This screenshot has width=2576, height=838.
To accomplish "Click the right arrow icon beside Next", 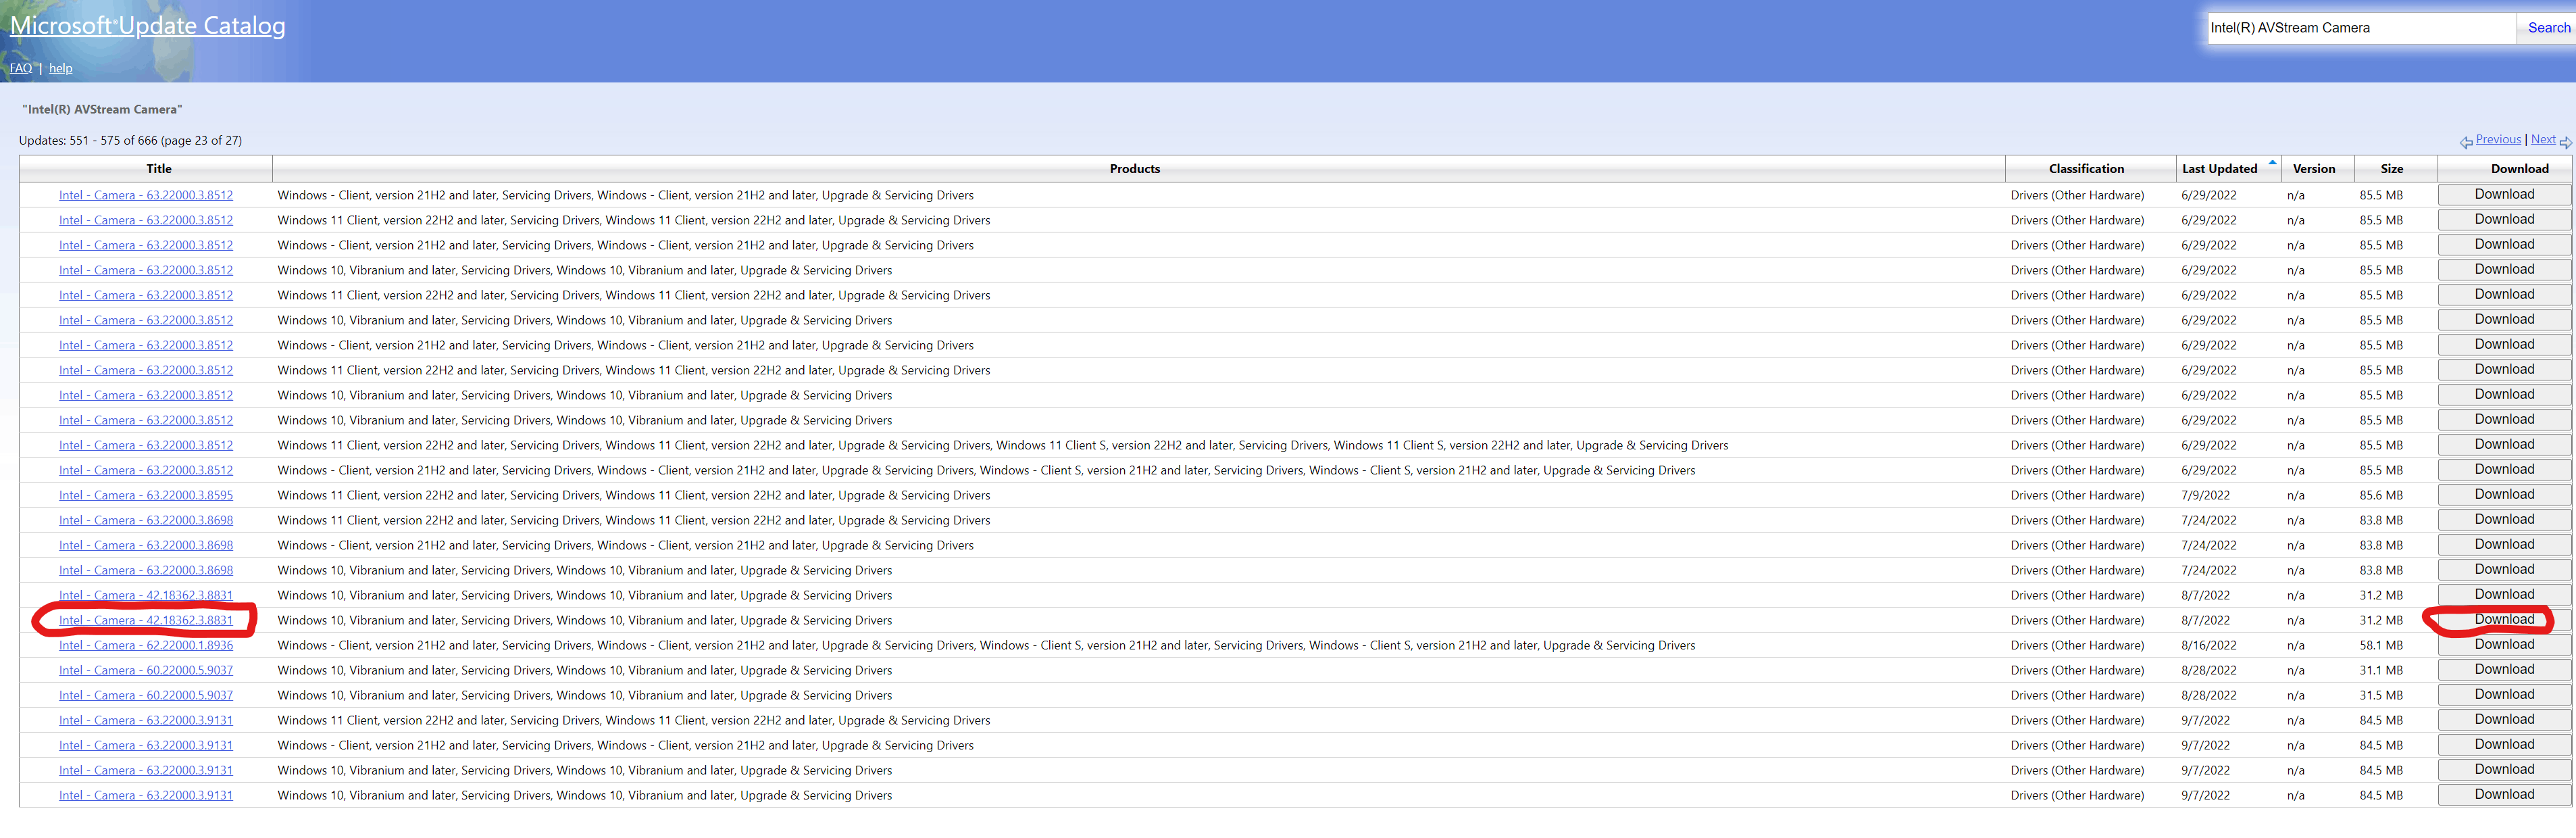I will click(x=2565, y=142).
